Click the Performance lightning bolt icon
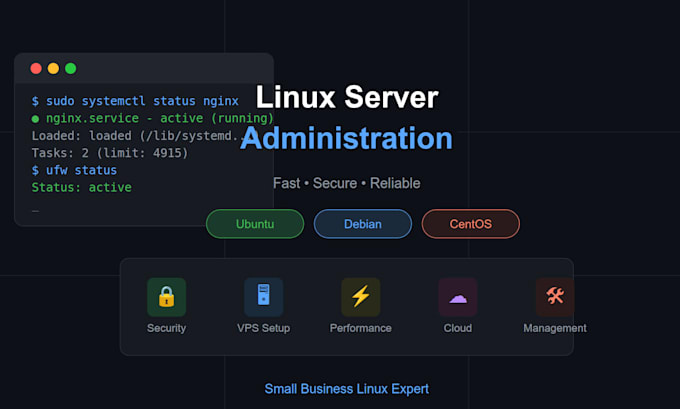The height and width of the screenshot is (409, 680). pyautogui.click(x=361, y=297)
